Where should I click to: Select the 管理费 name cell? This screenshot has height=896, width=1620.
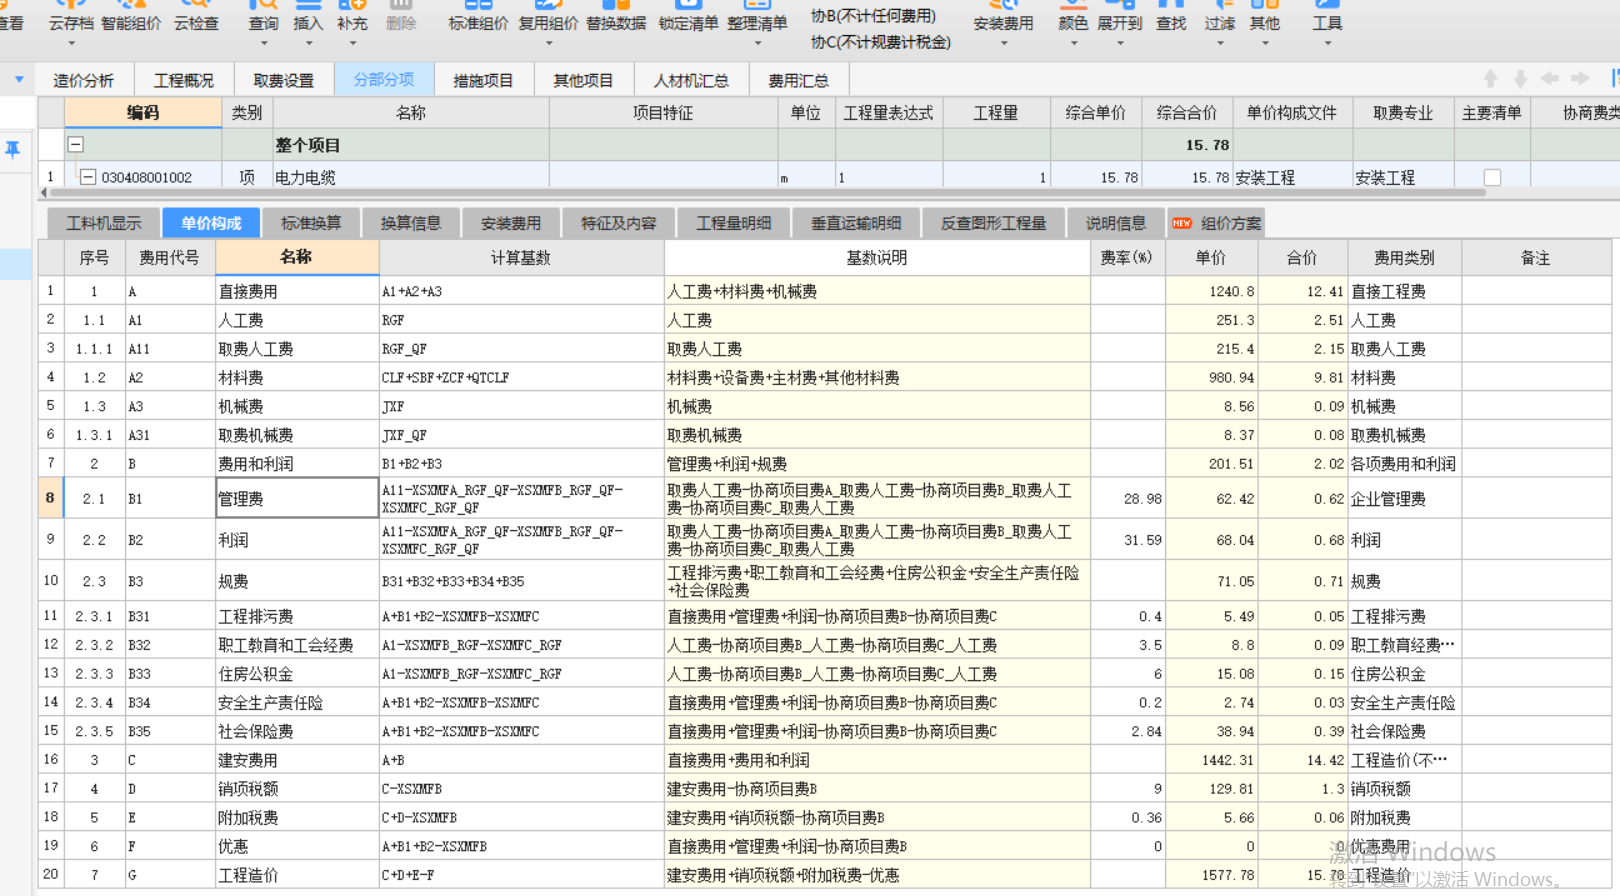click(x=297, y=498)
